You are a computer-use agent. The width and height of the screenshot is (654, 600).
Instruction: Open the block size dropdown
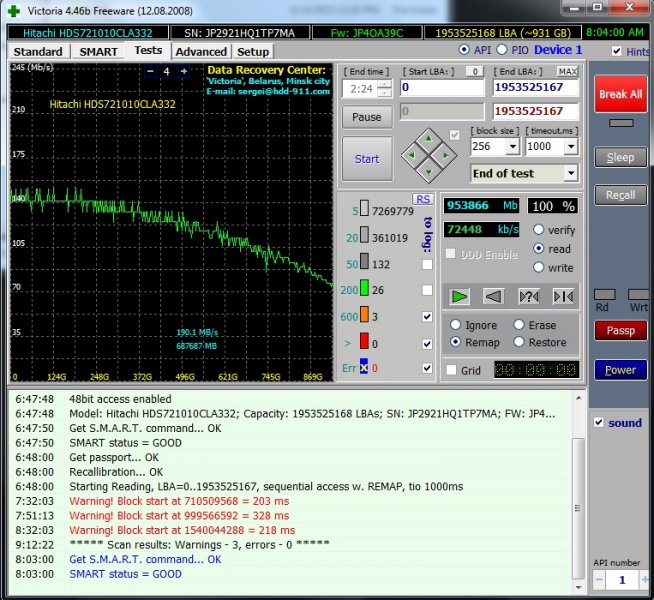click(x=512, y=146)
